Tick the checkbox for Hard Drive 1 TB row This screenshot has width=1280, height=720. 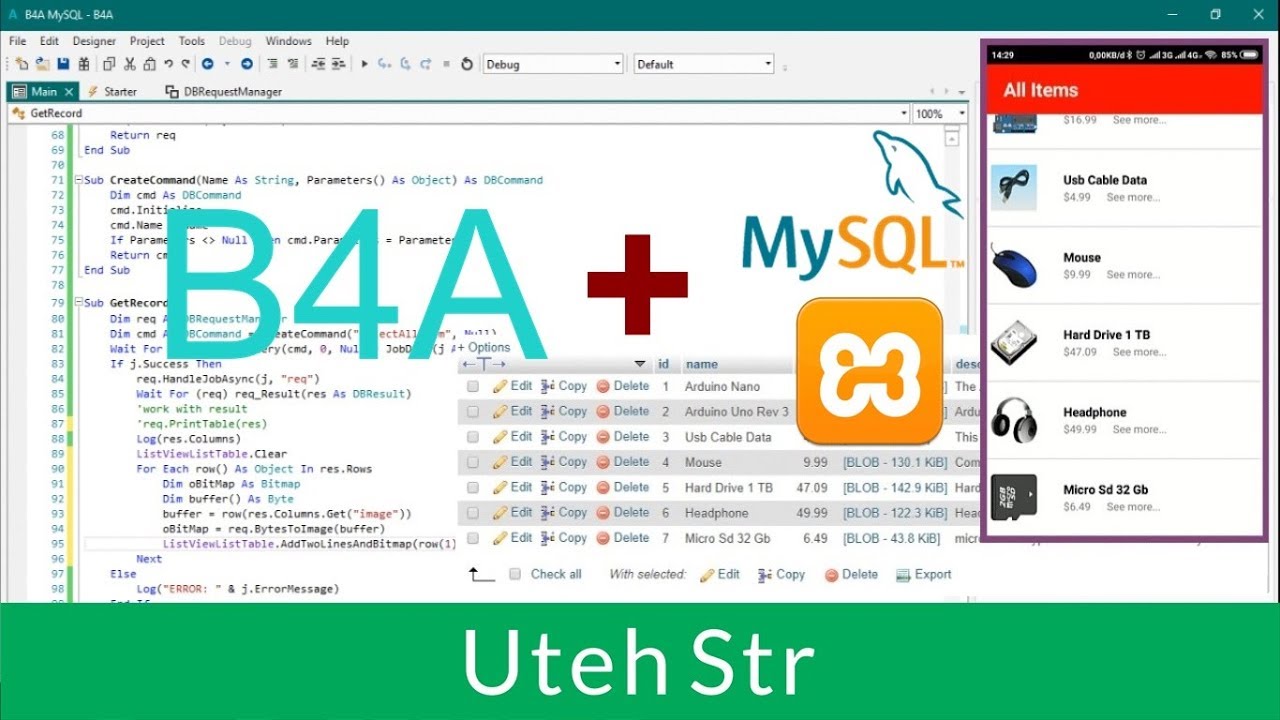click(473, 487)
